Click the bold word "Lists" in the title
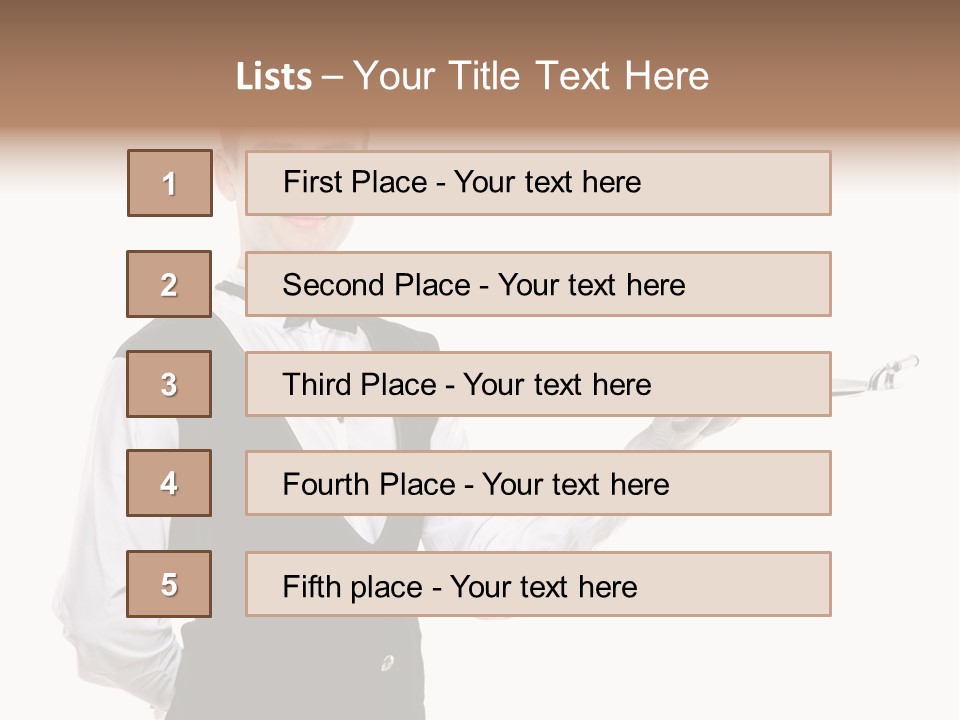960x720 pixels. point(274,77)
